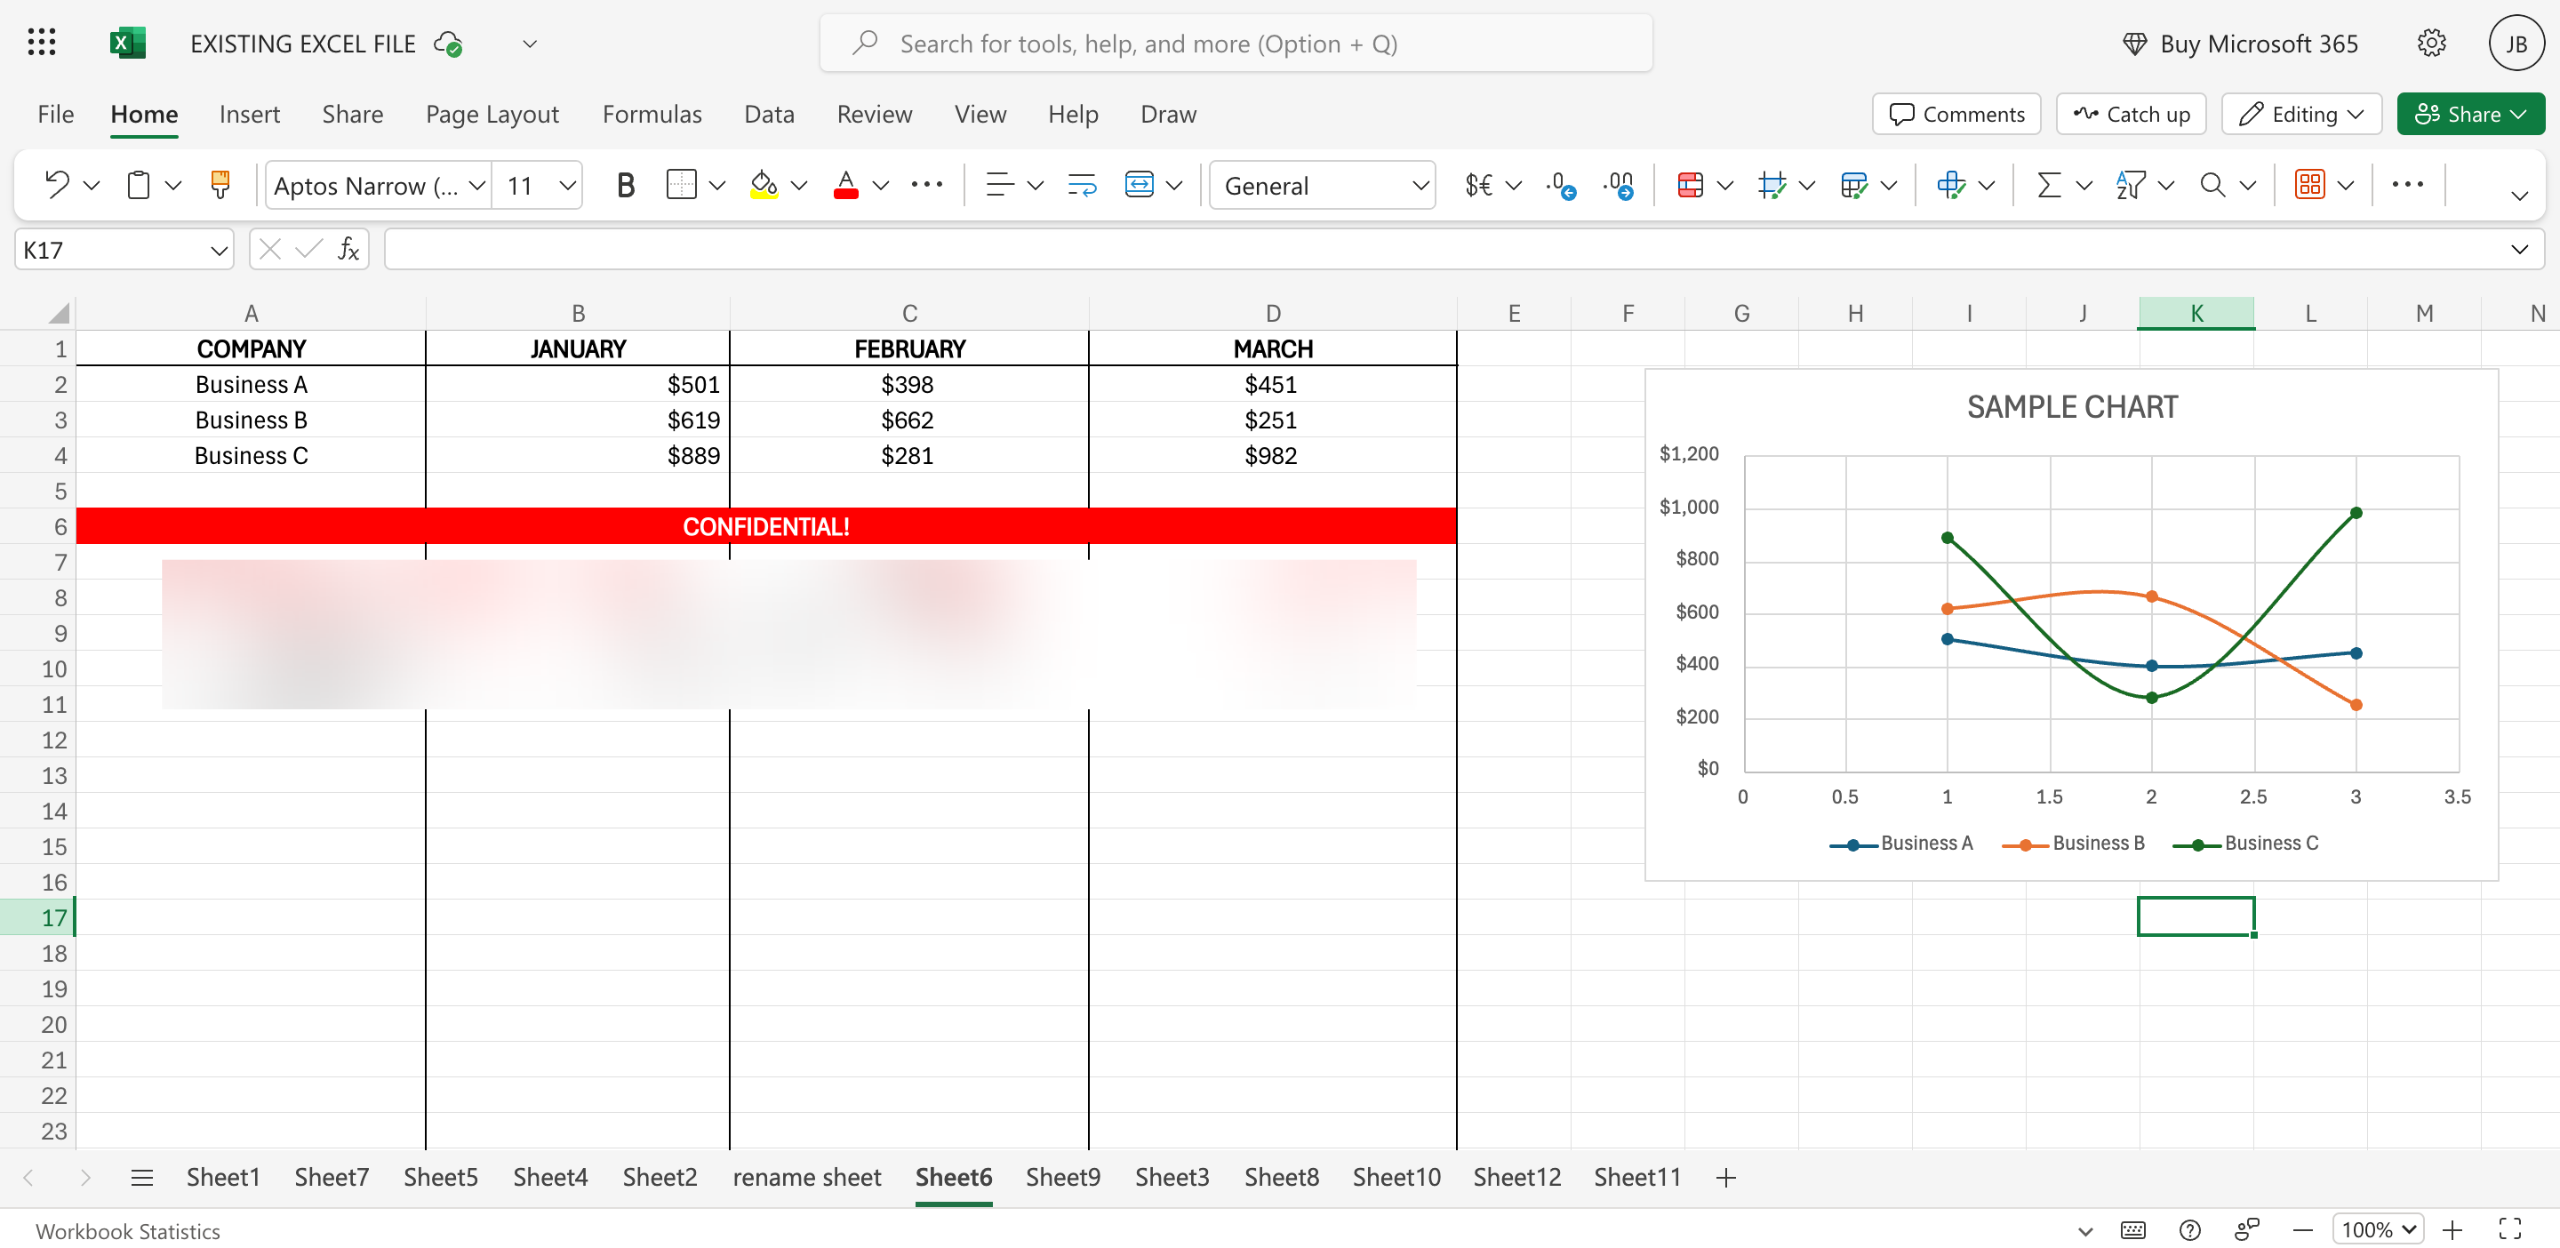Click the Undo icon

pyautogui.click(x=57, y=185)
